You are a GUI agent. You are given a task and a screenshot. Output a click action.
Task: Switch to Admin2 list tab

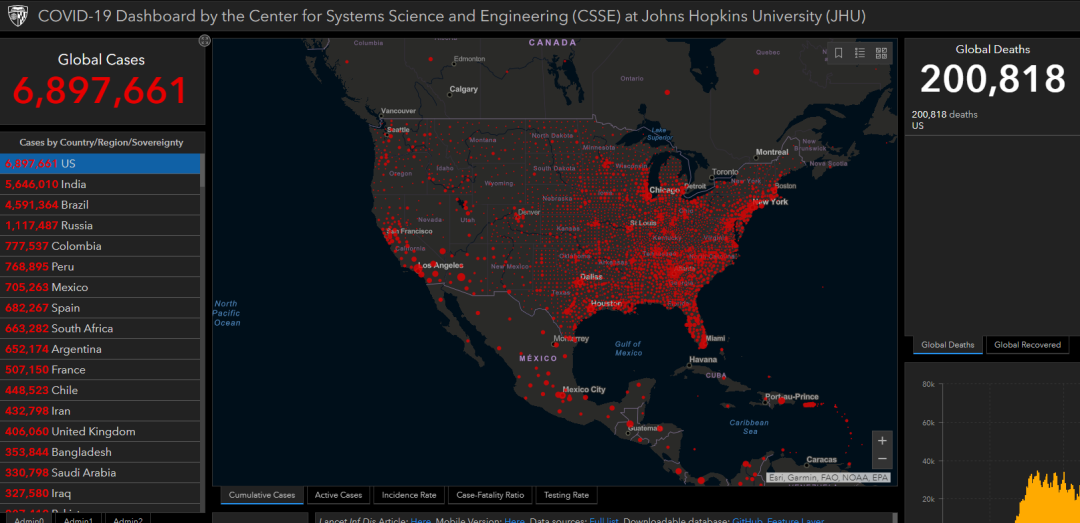coord(127,519)
